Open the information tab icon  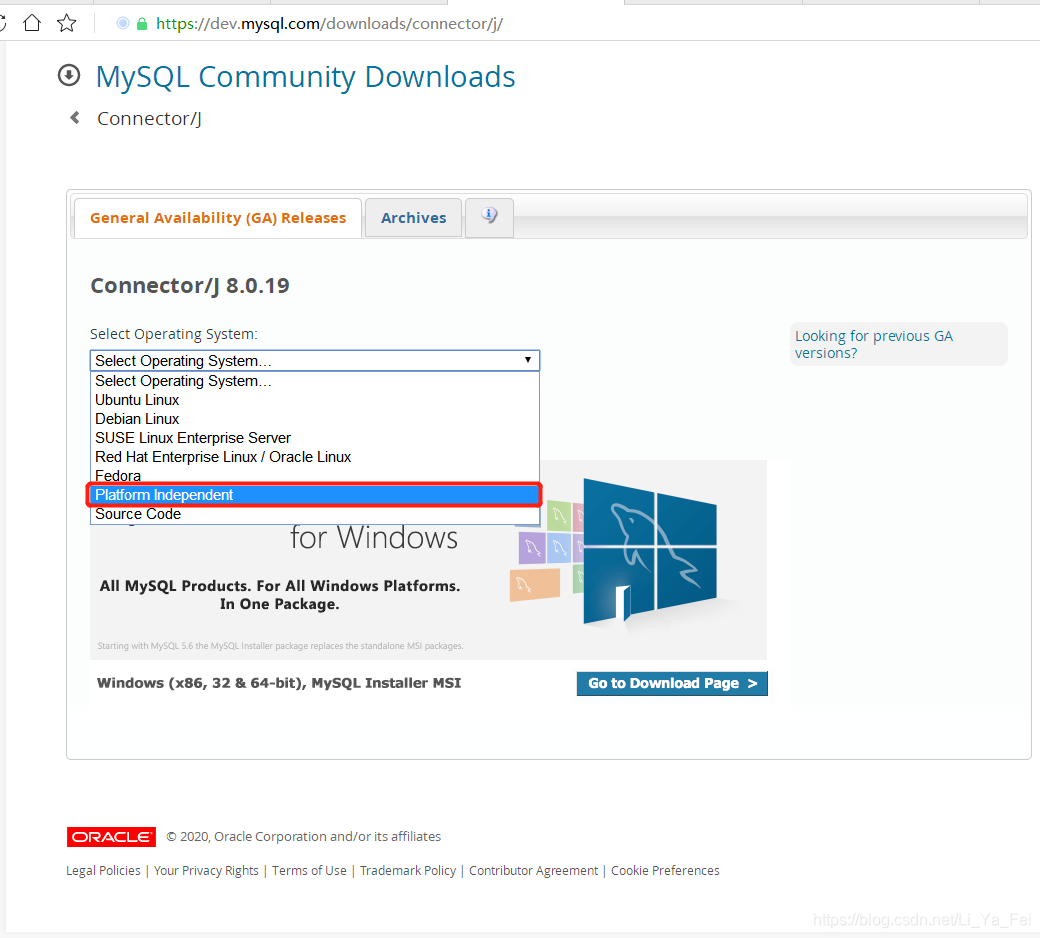(489, 216)
